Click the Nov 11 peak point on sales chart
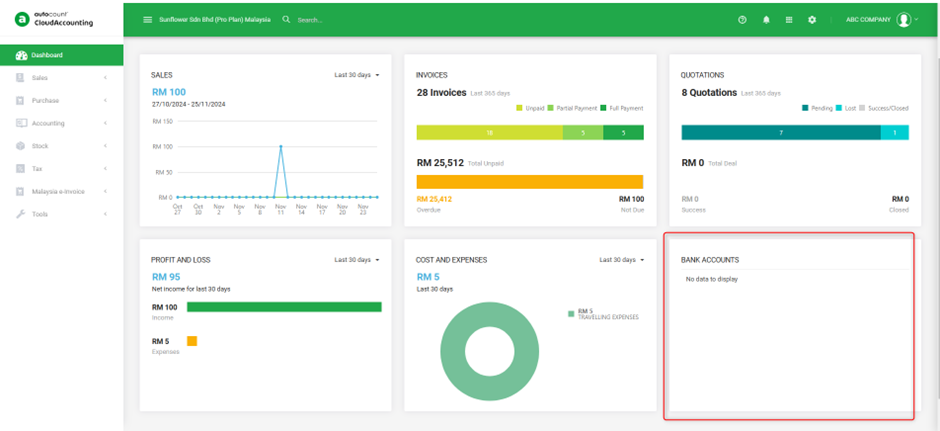This screenshot has width=940, height=431. (x=281, y=146)
